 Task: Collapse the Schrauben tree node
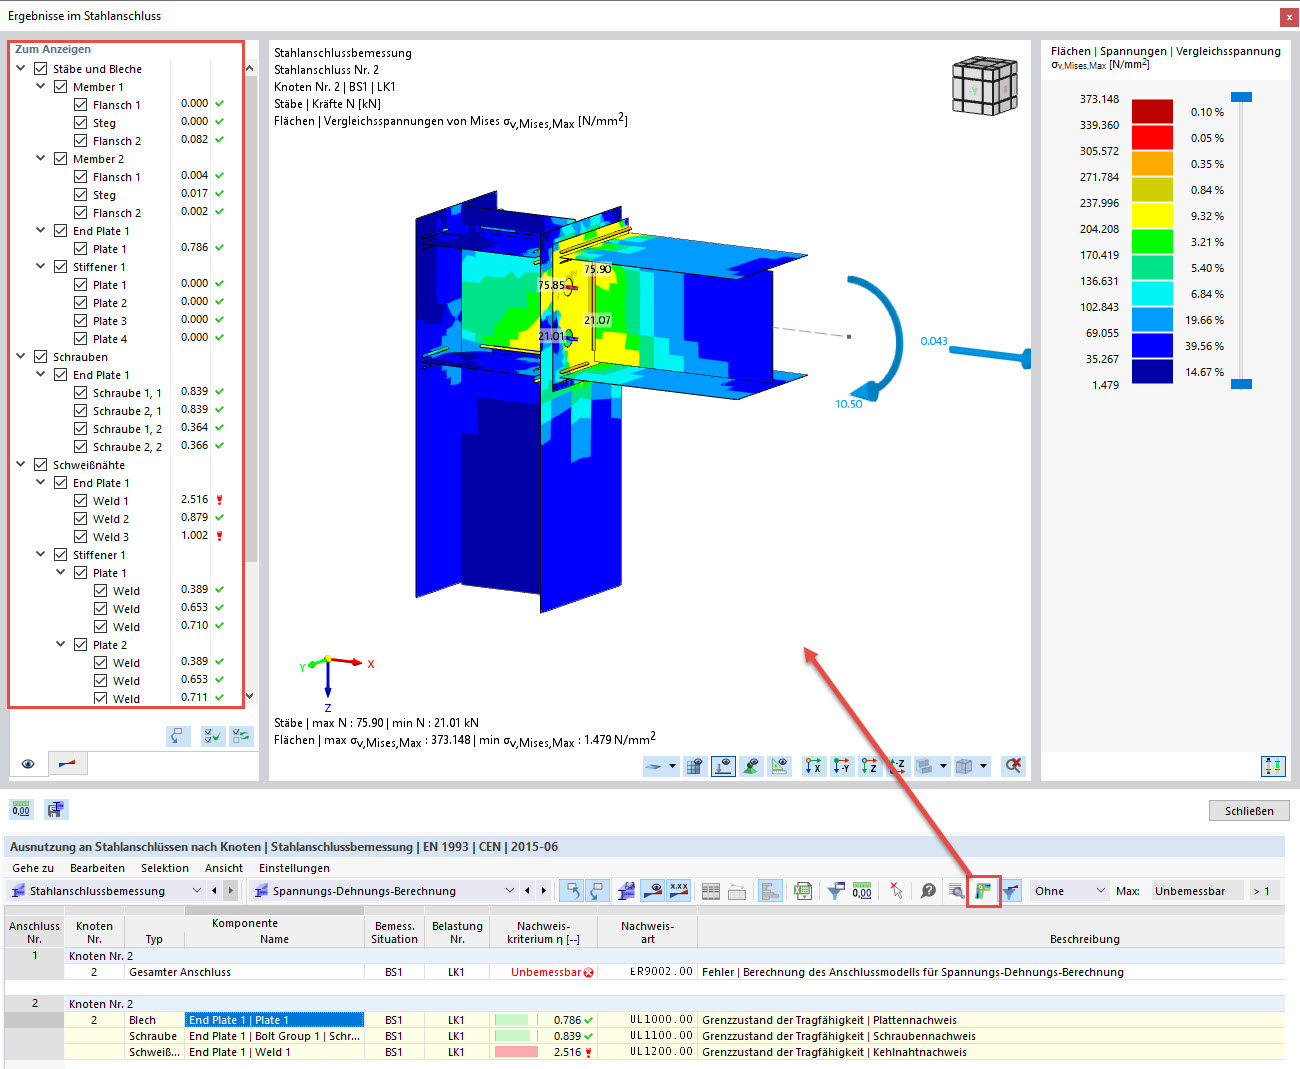(21, 356)
